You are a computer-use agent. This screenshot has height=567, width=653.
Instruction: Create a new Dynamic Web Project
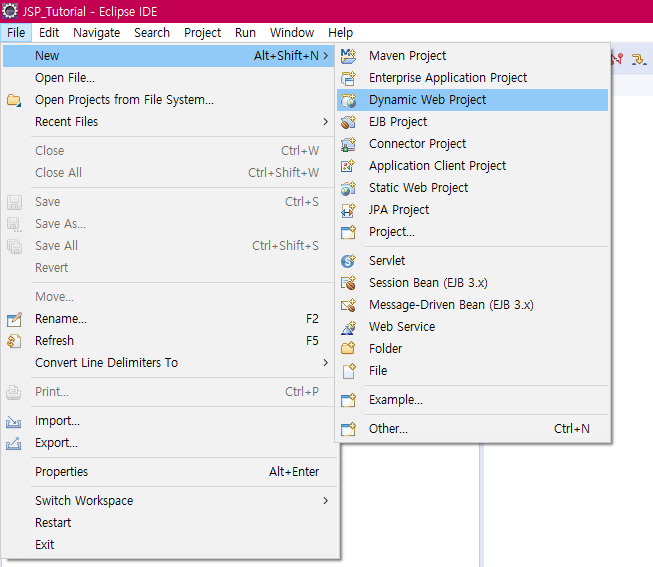[472, 100]
